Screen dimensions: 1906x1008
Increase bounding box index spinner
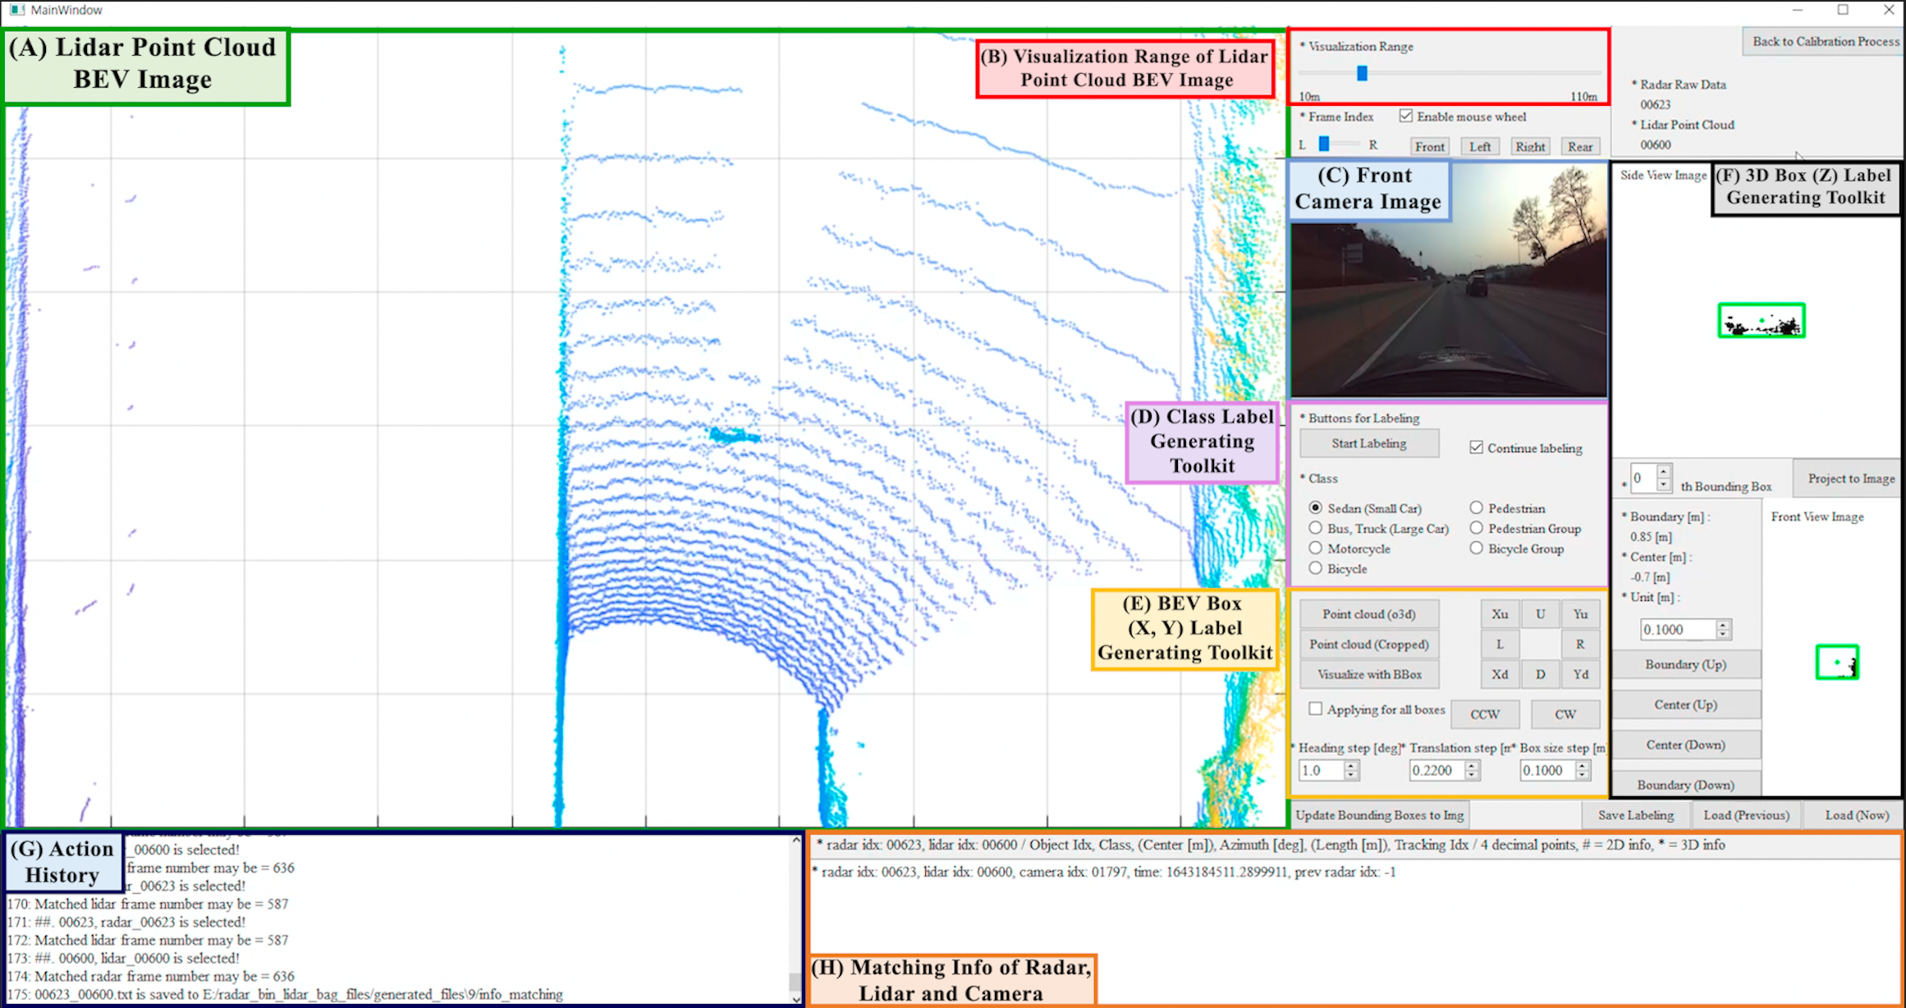point(1664,472)
